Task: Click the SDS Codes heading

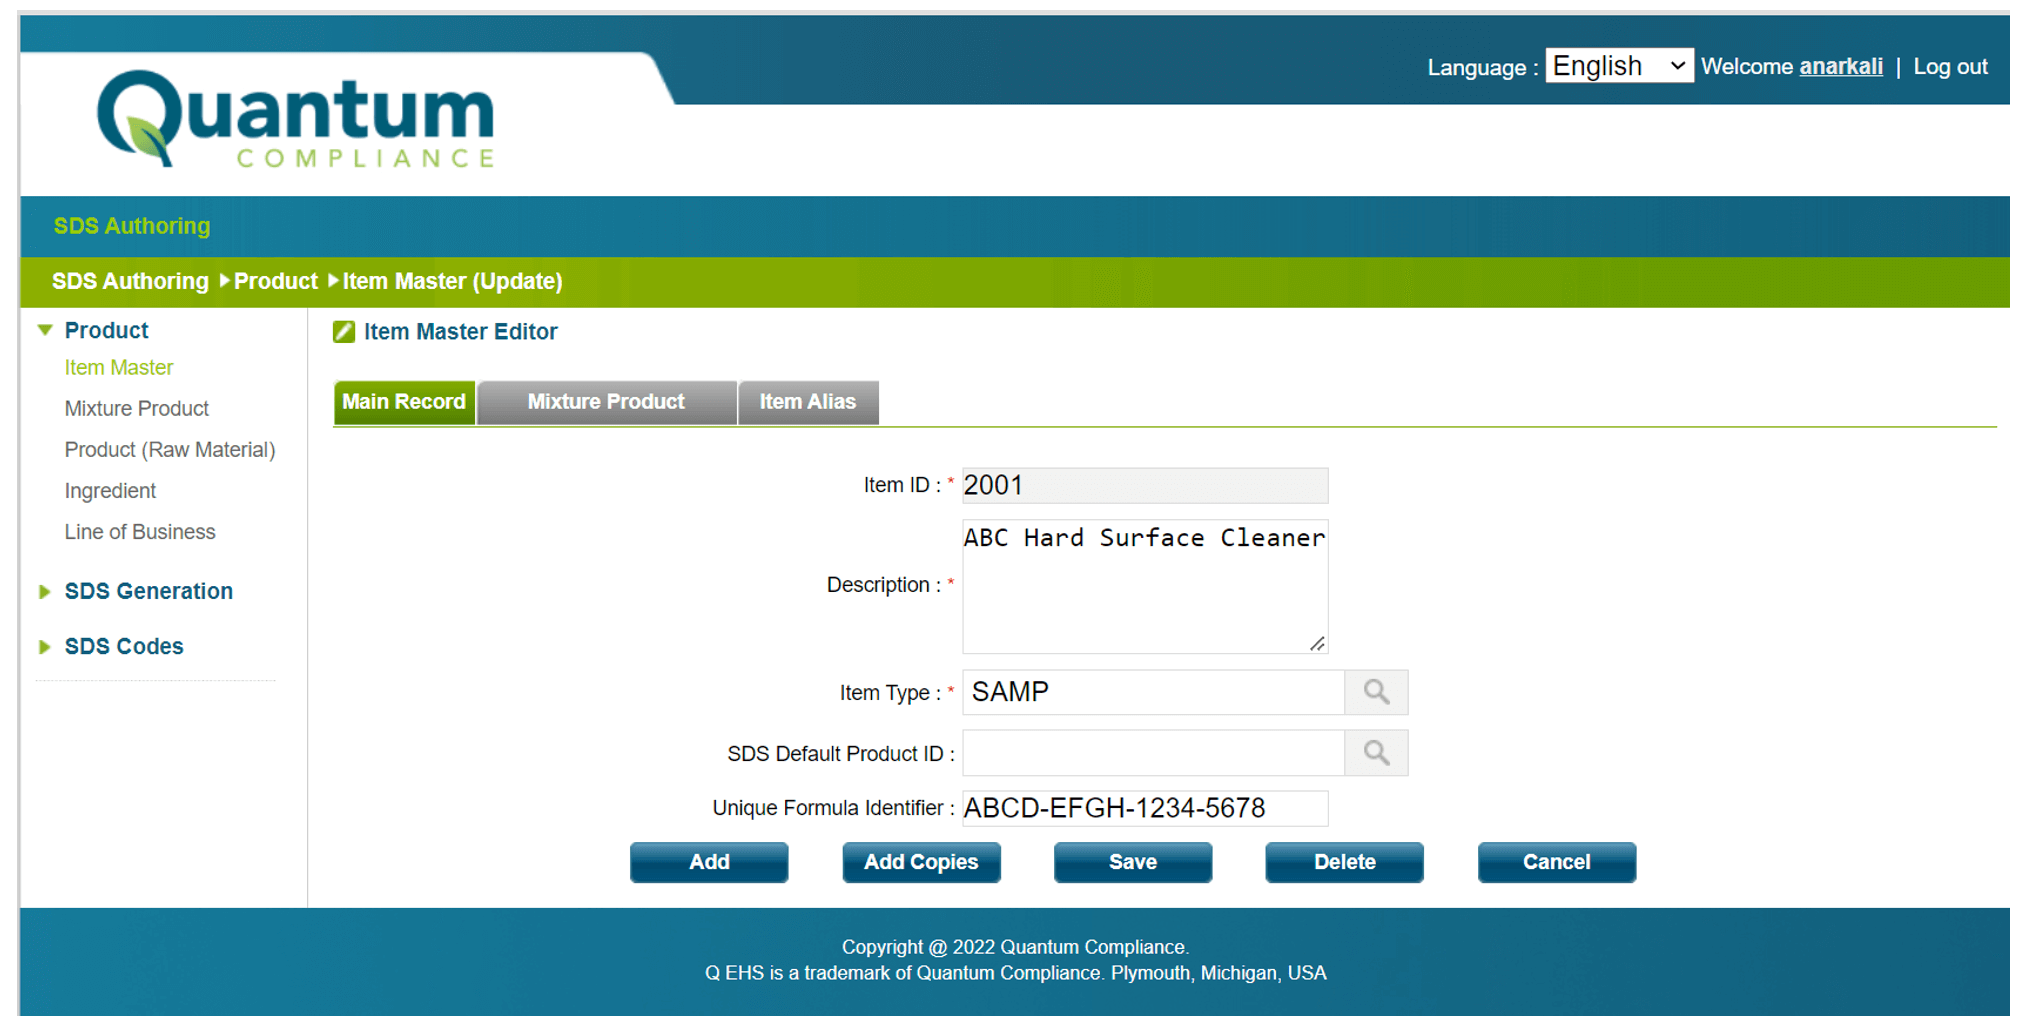Action: [x=124, y=646]
